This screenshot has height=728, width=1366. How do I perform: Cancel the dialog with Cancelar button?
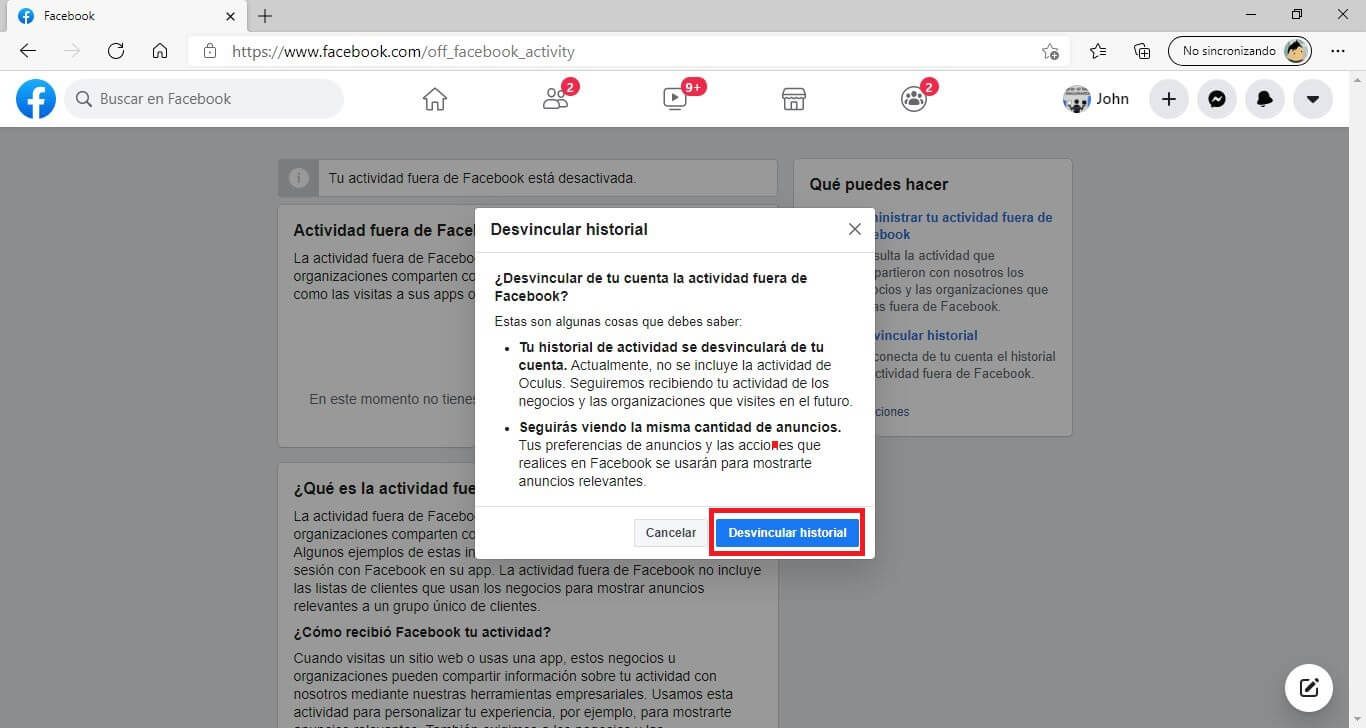pos(670,533)
